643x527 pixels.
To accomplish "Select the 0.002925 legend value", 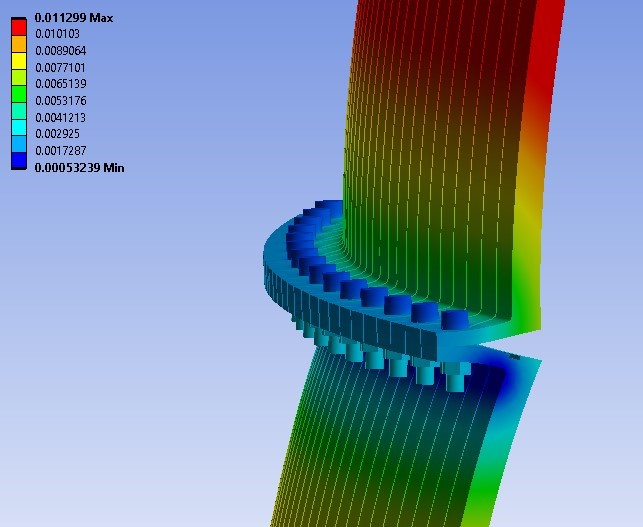I will [57, 134].
